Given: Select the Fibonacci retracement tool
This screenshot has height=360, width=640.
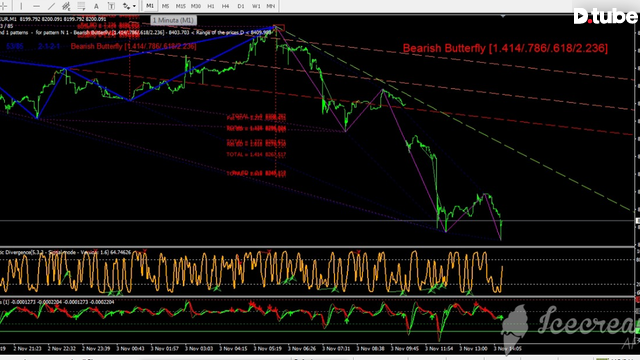Looking at the screenshot, I should tap(81, 6).
